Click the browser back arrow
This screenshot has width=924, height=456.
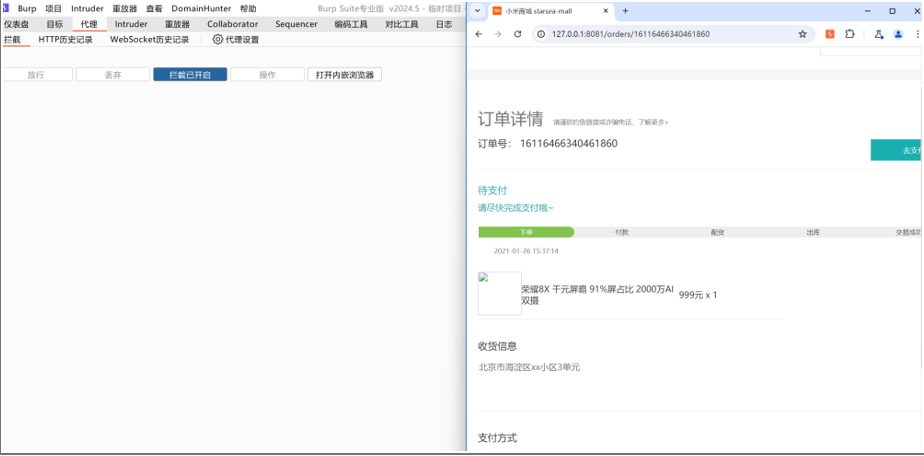(x=478, y=34)
